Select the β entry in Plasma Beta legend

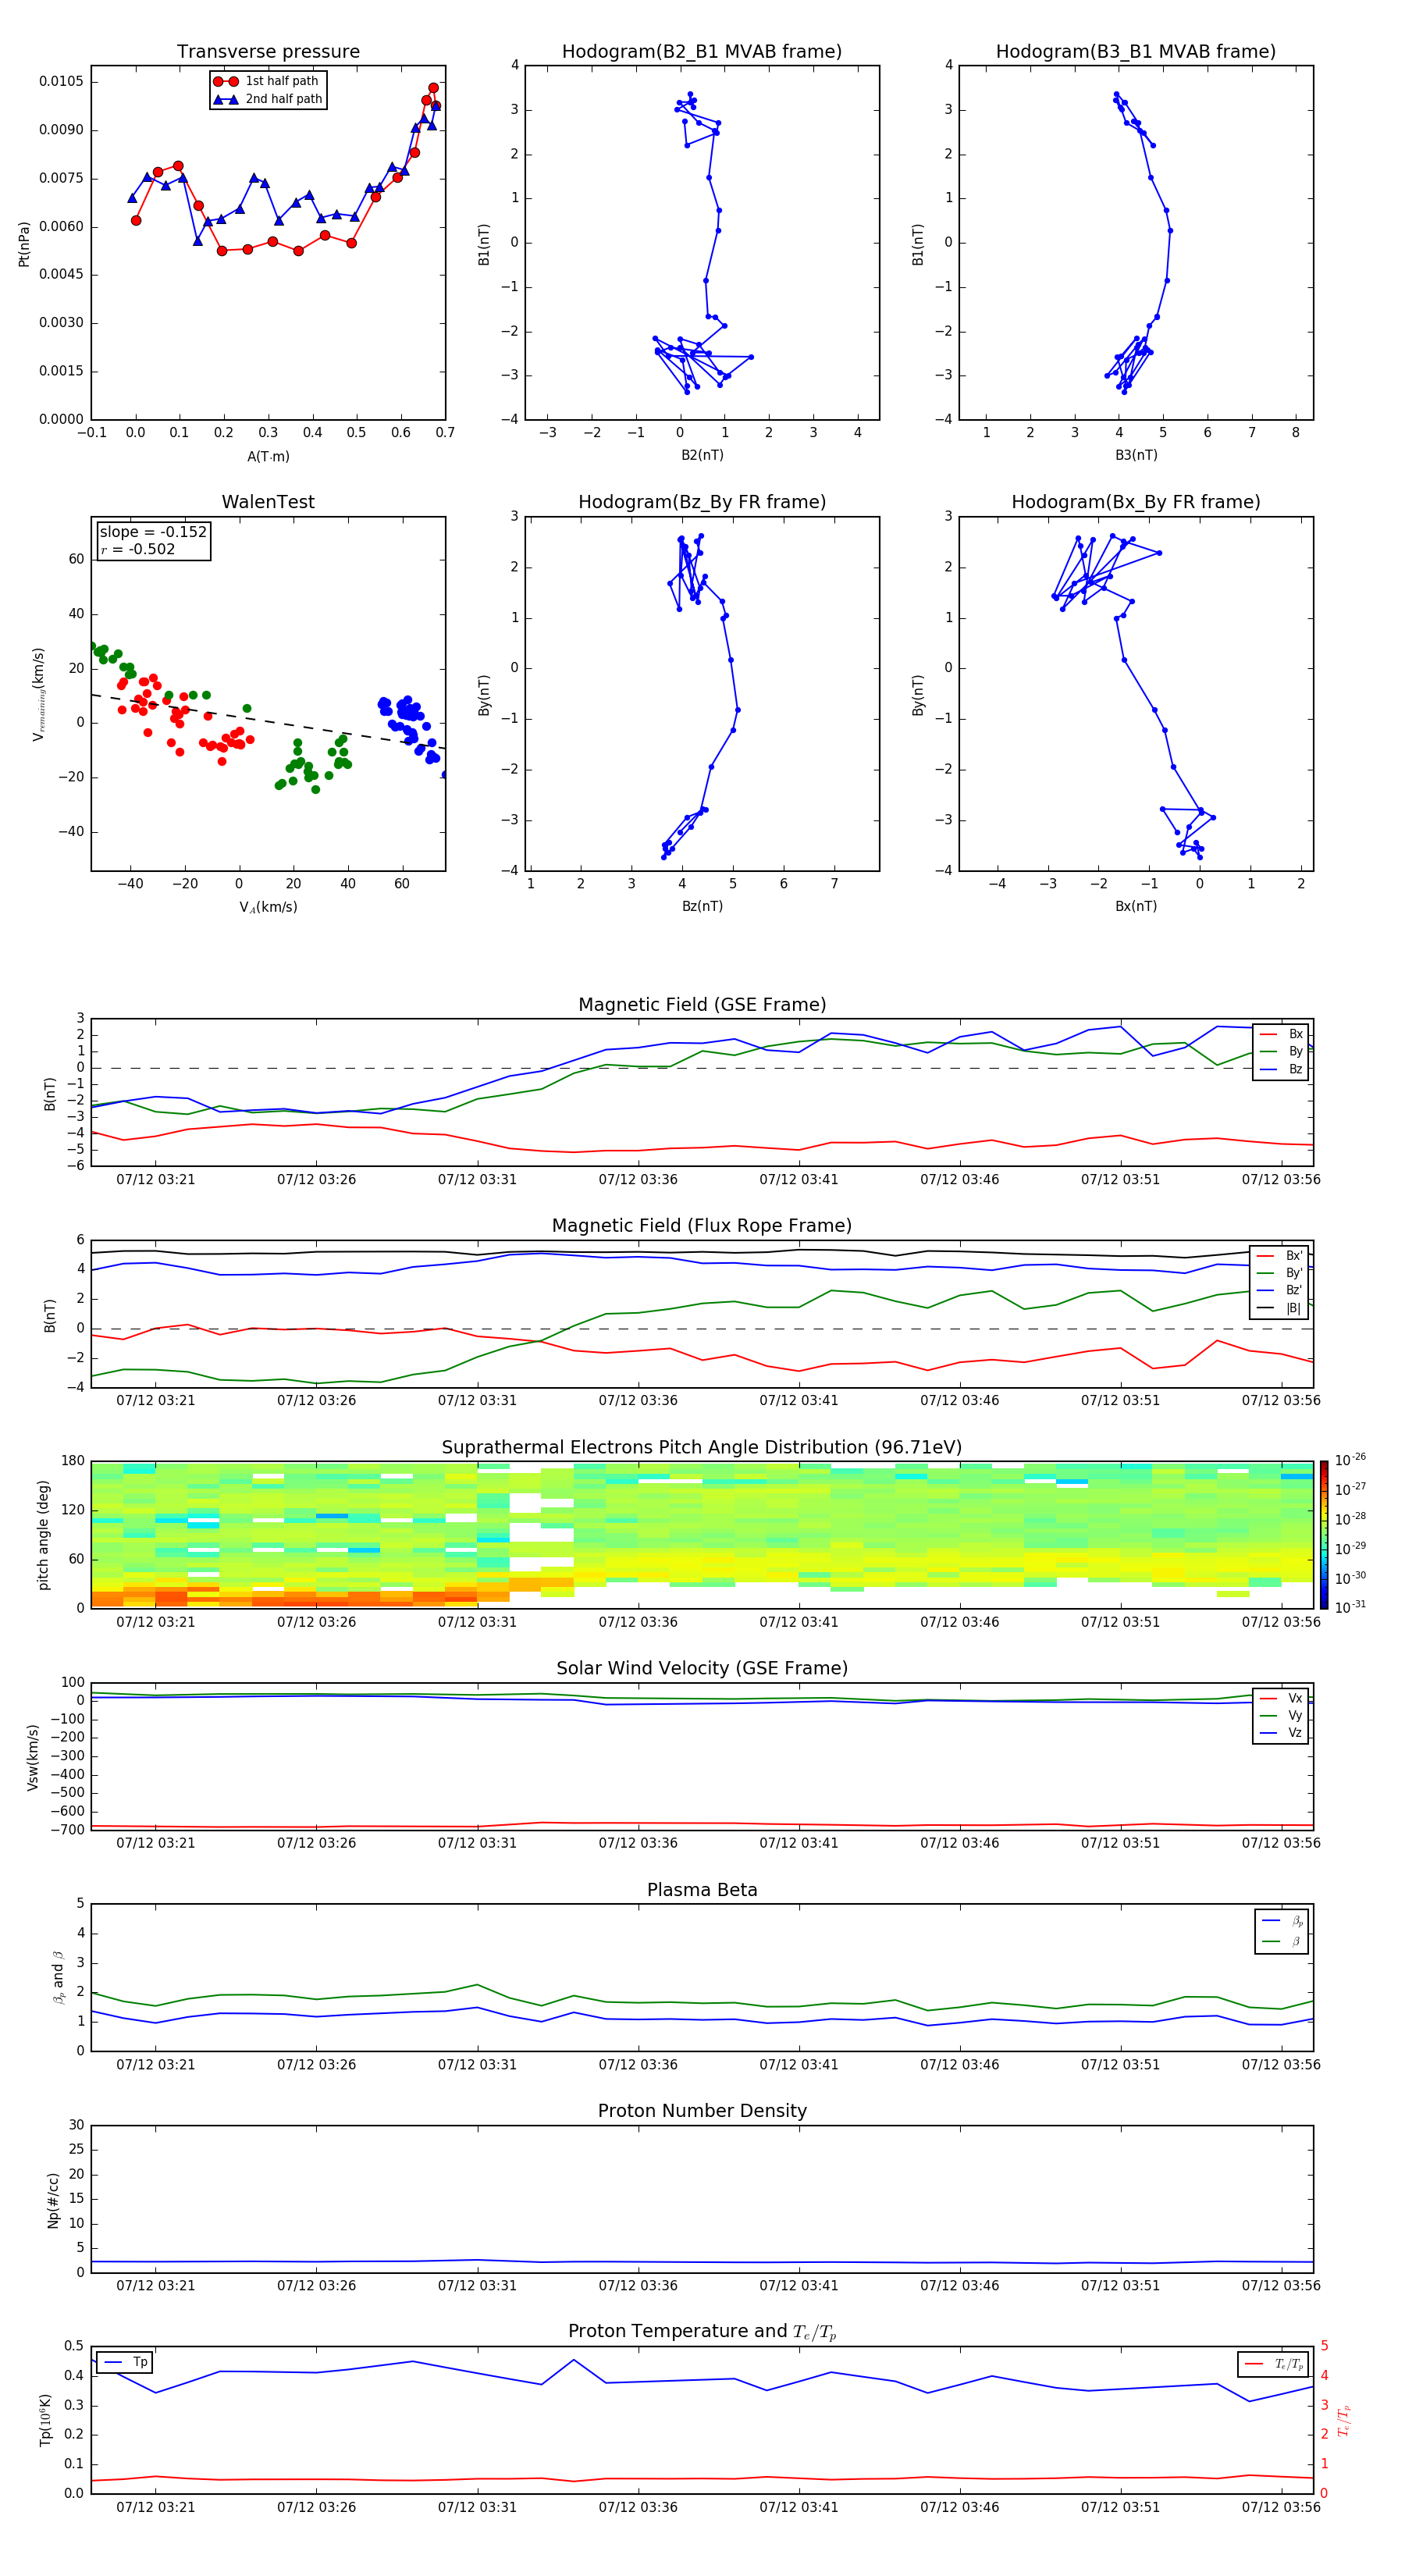tap(1282, 1941)
